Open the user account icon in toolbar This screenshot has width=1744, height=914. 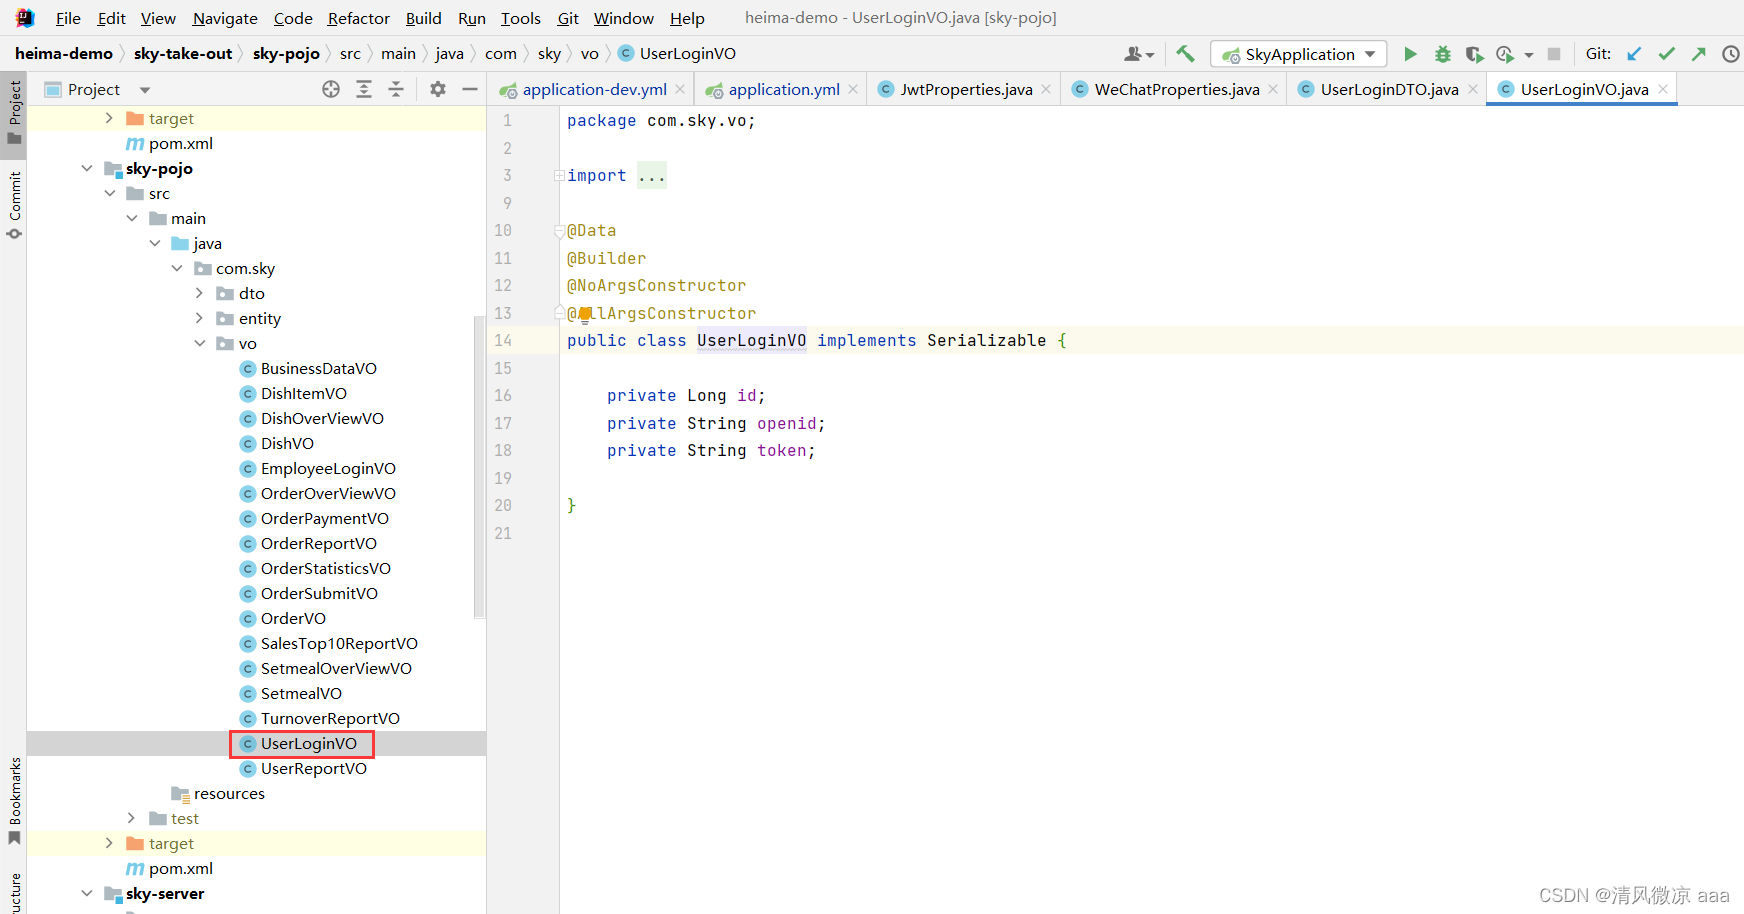point(1138,54)
